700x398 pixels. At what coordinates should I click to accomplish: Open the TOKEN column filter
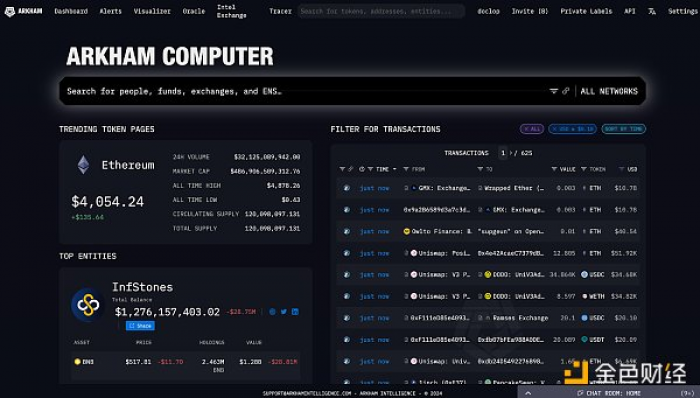coord(583,169)
